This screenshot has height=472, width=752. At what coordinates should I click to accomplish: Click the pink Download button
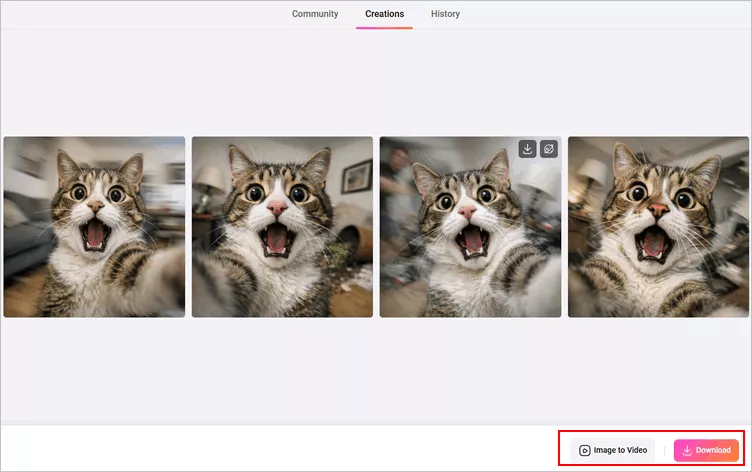pos(706,450)
